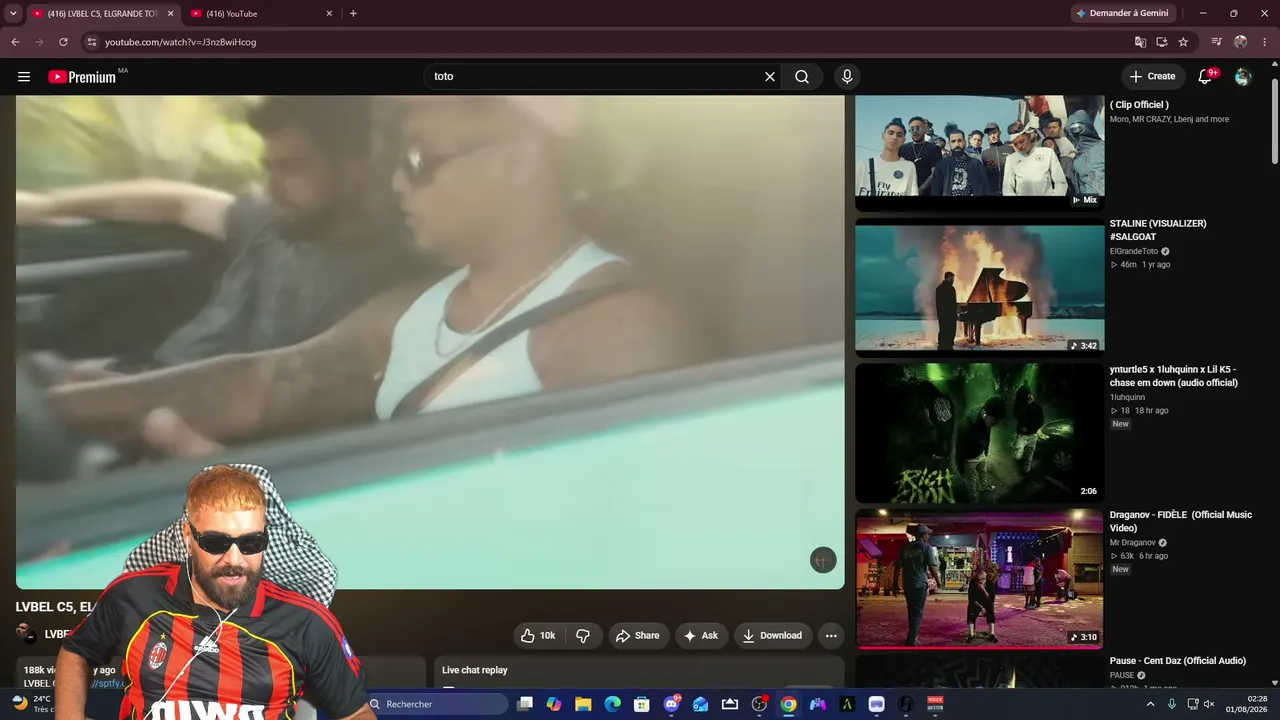Open Discord from the taskbar
This screenshot has height=720, width=1280.
[x=672, y=704]
